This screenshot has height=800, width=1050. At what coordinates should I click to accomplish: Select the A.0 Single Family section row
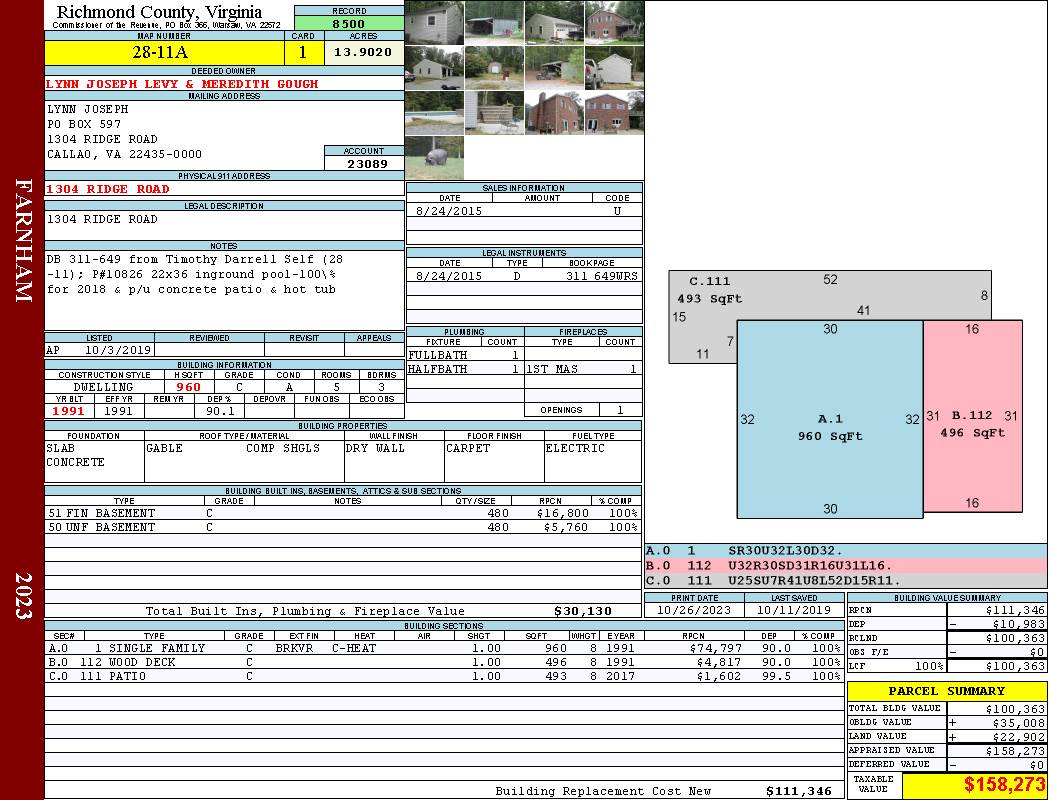pyautogui.click(x=442, y=648)
